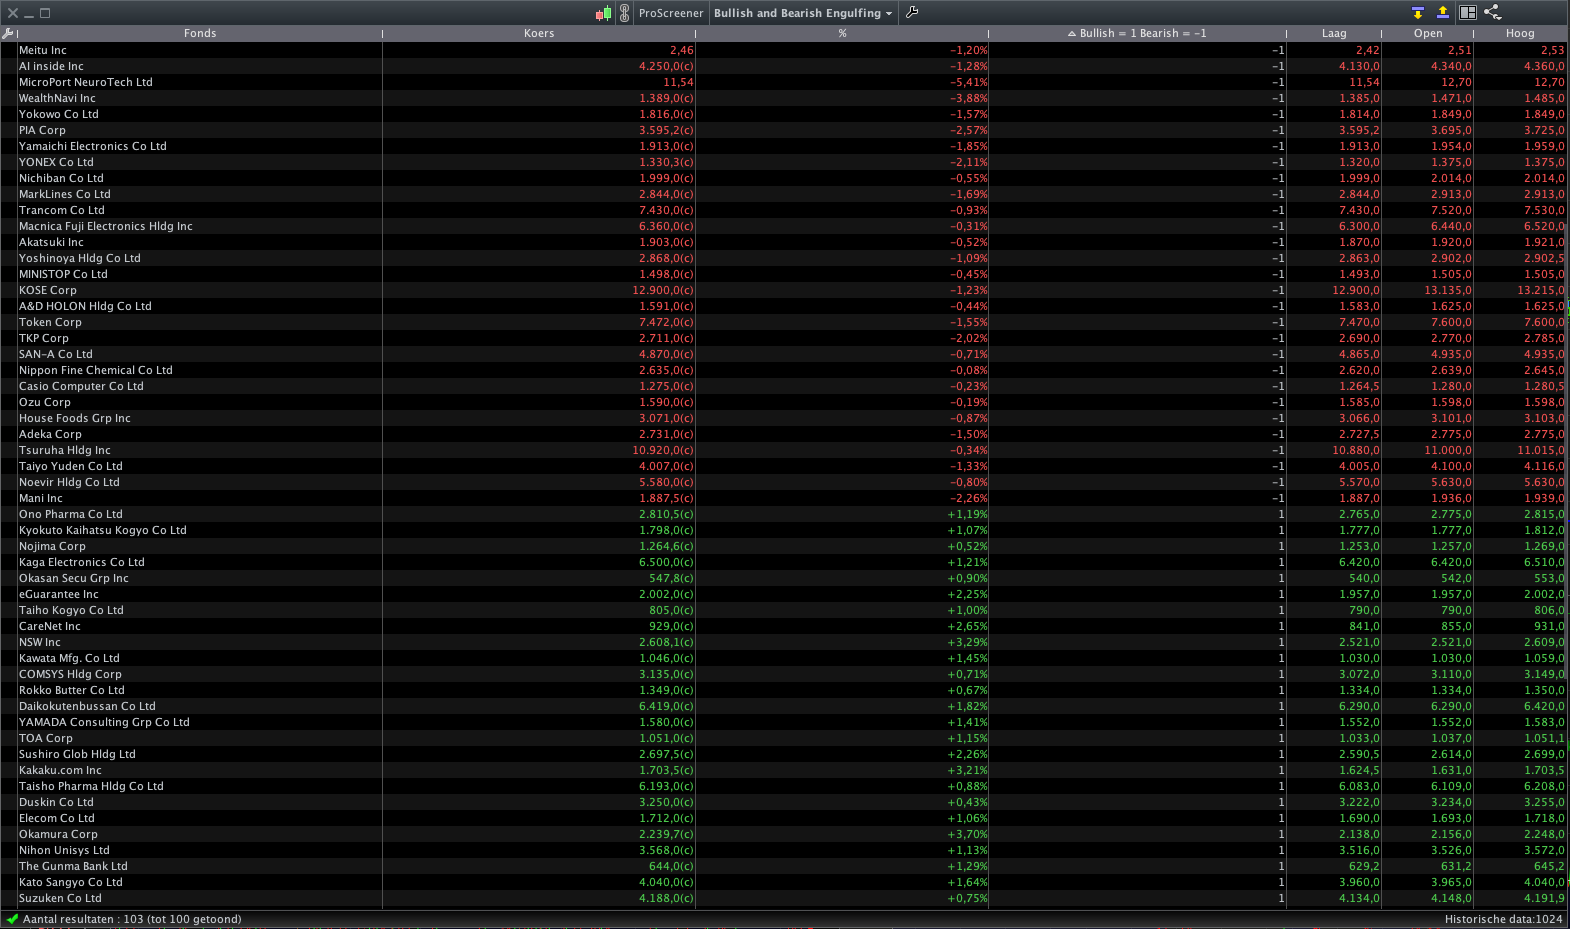This screenshot has height=929, width=1570.
Task: Click Nichiban Co Ltd name
Action: [61, 178]
